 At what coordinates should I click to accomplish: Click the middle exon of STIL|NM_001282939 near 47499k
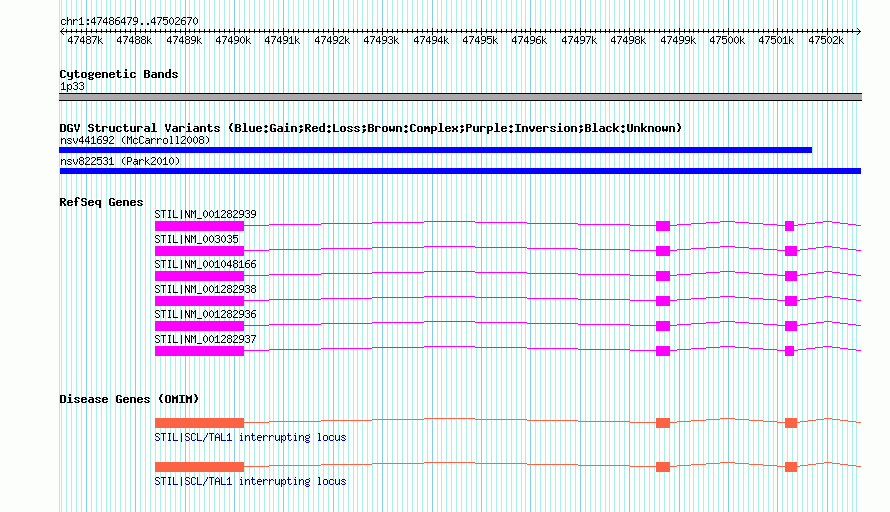(663, 226)
